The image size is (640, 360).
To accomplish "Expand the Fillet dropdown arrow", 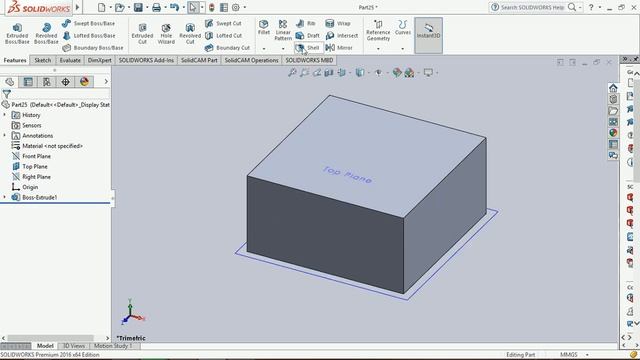I will pos(264,49).
